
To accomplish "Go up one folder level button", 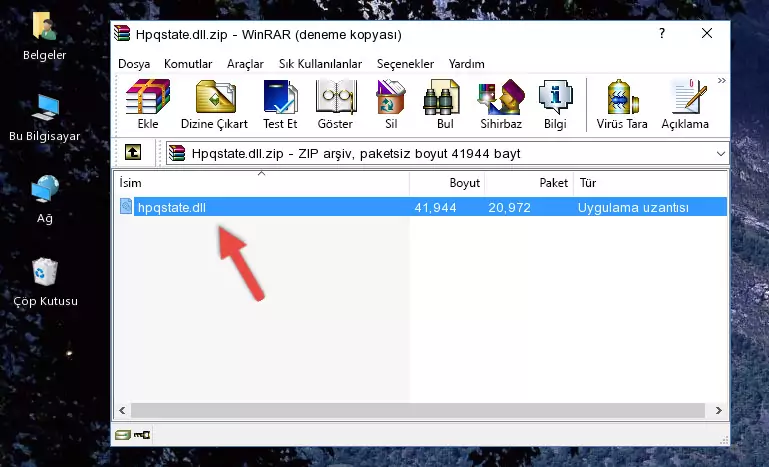I will coord(133,153).
